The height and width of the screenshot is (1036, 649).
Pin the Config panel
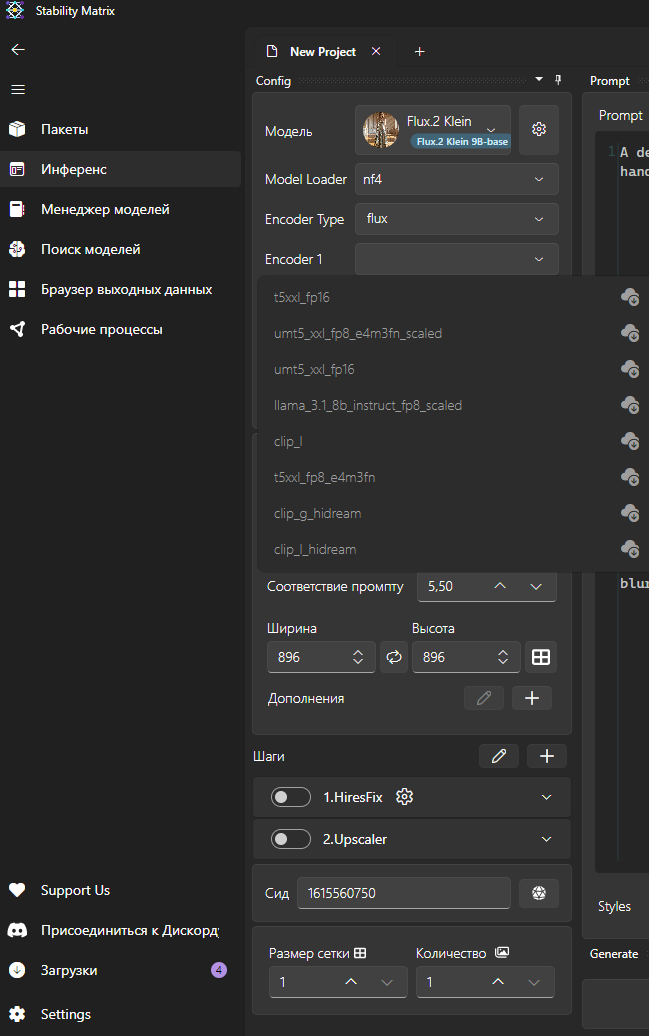[x=558, y=80]
